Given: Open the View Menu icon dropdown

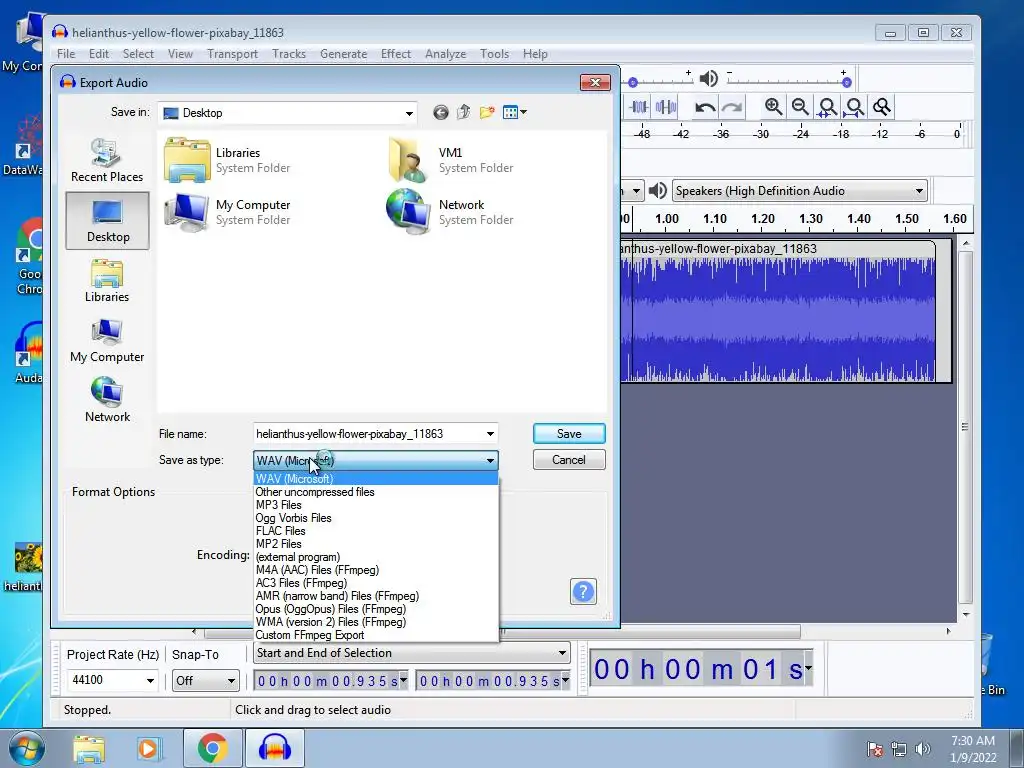Looking at the screenshot, I should 515,112.
